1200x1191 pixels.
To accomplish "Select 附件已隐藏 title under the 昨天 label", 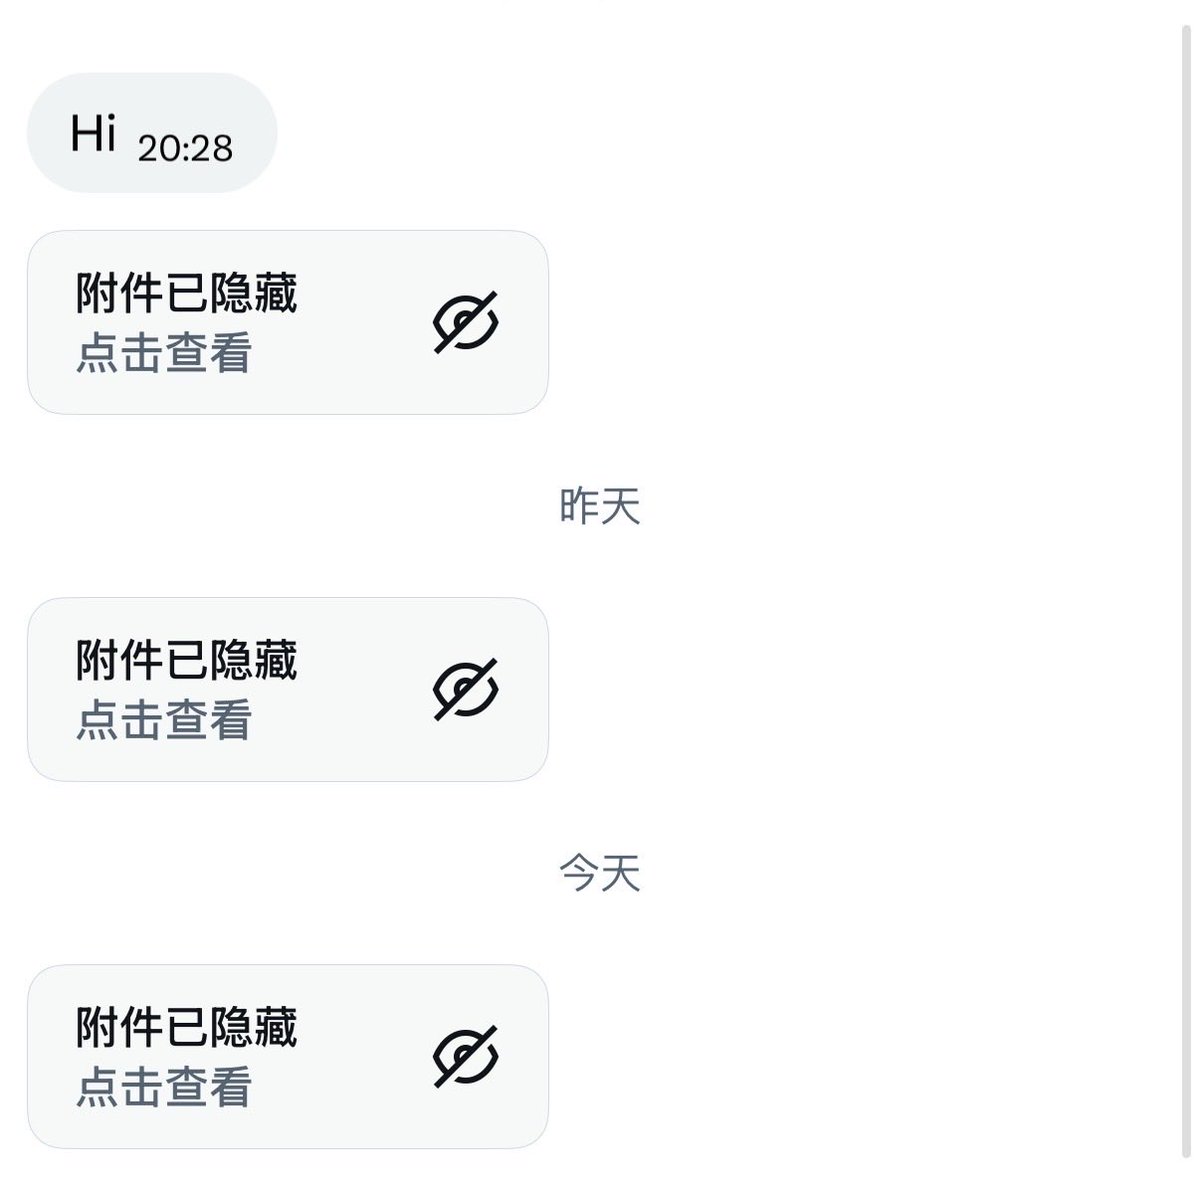I will (187, 661).
